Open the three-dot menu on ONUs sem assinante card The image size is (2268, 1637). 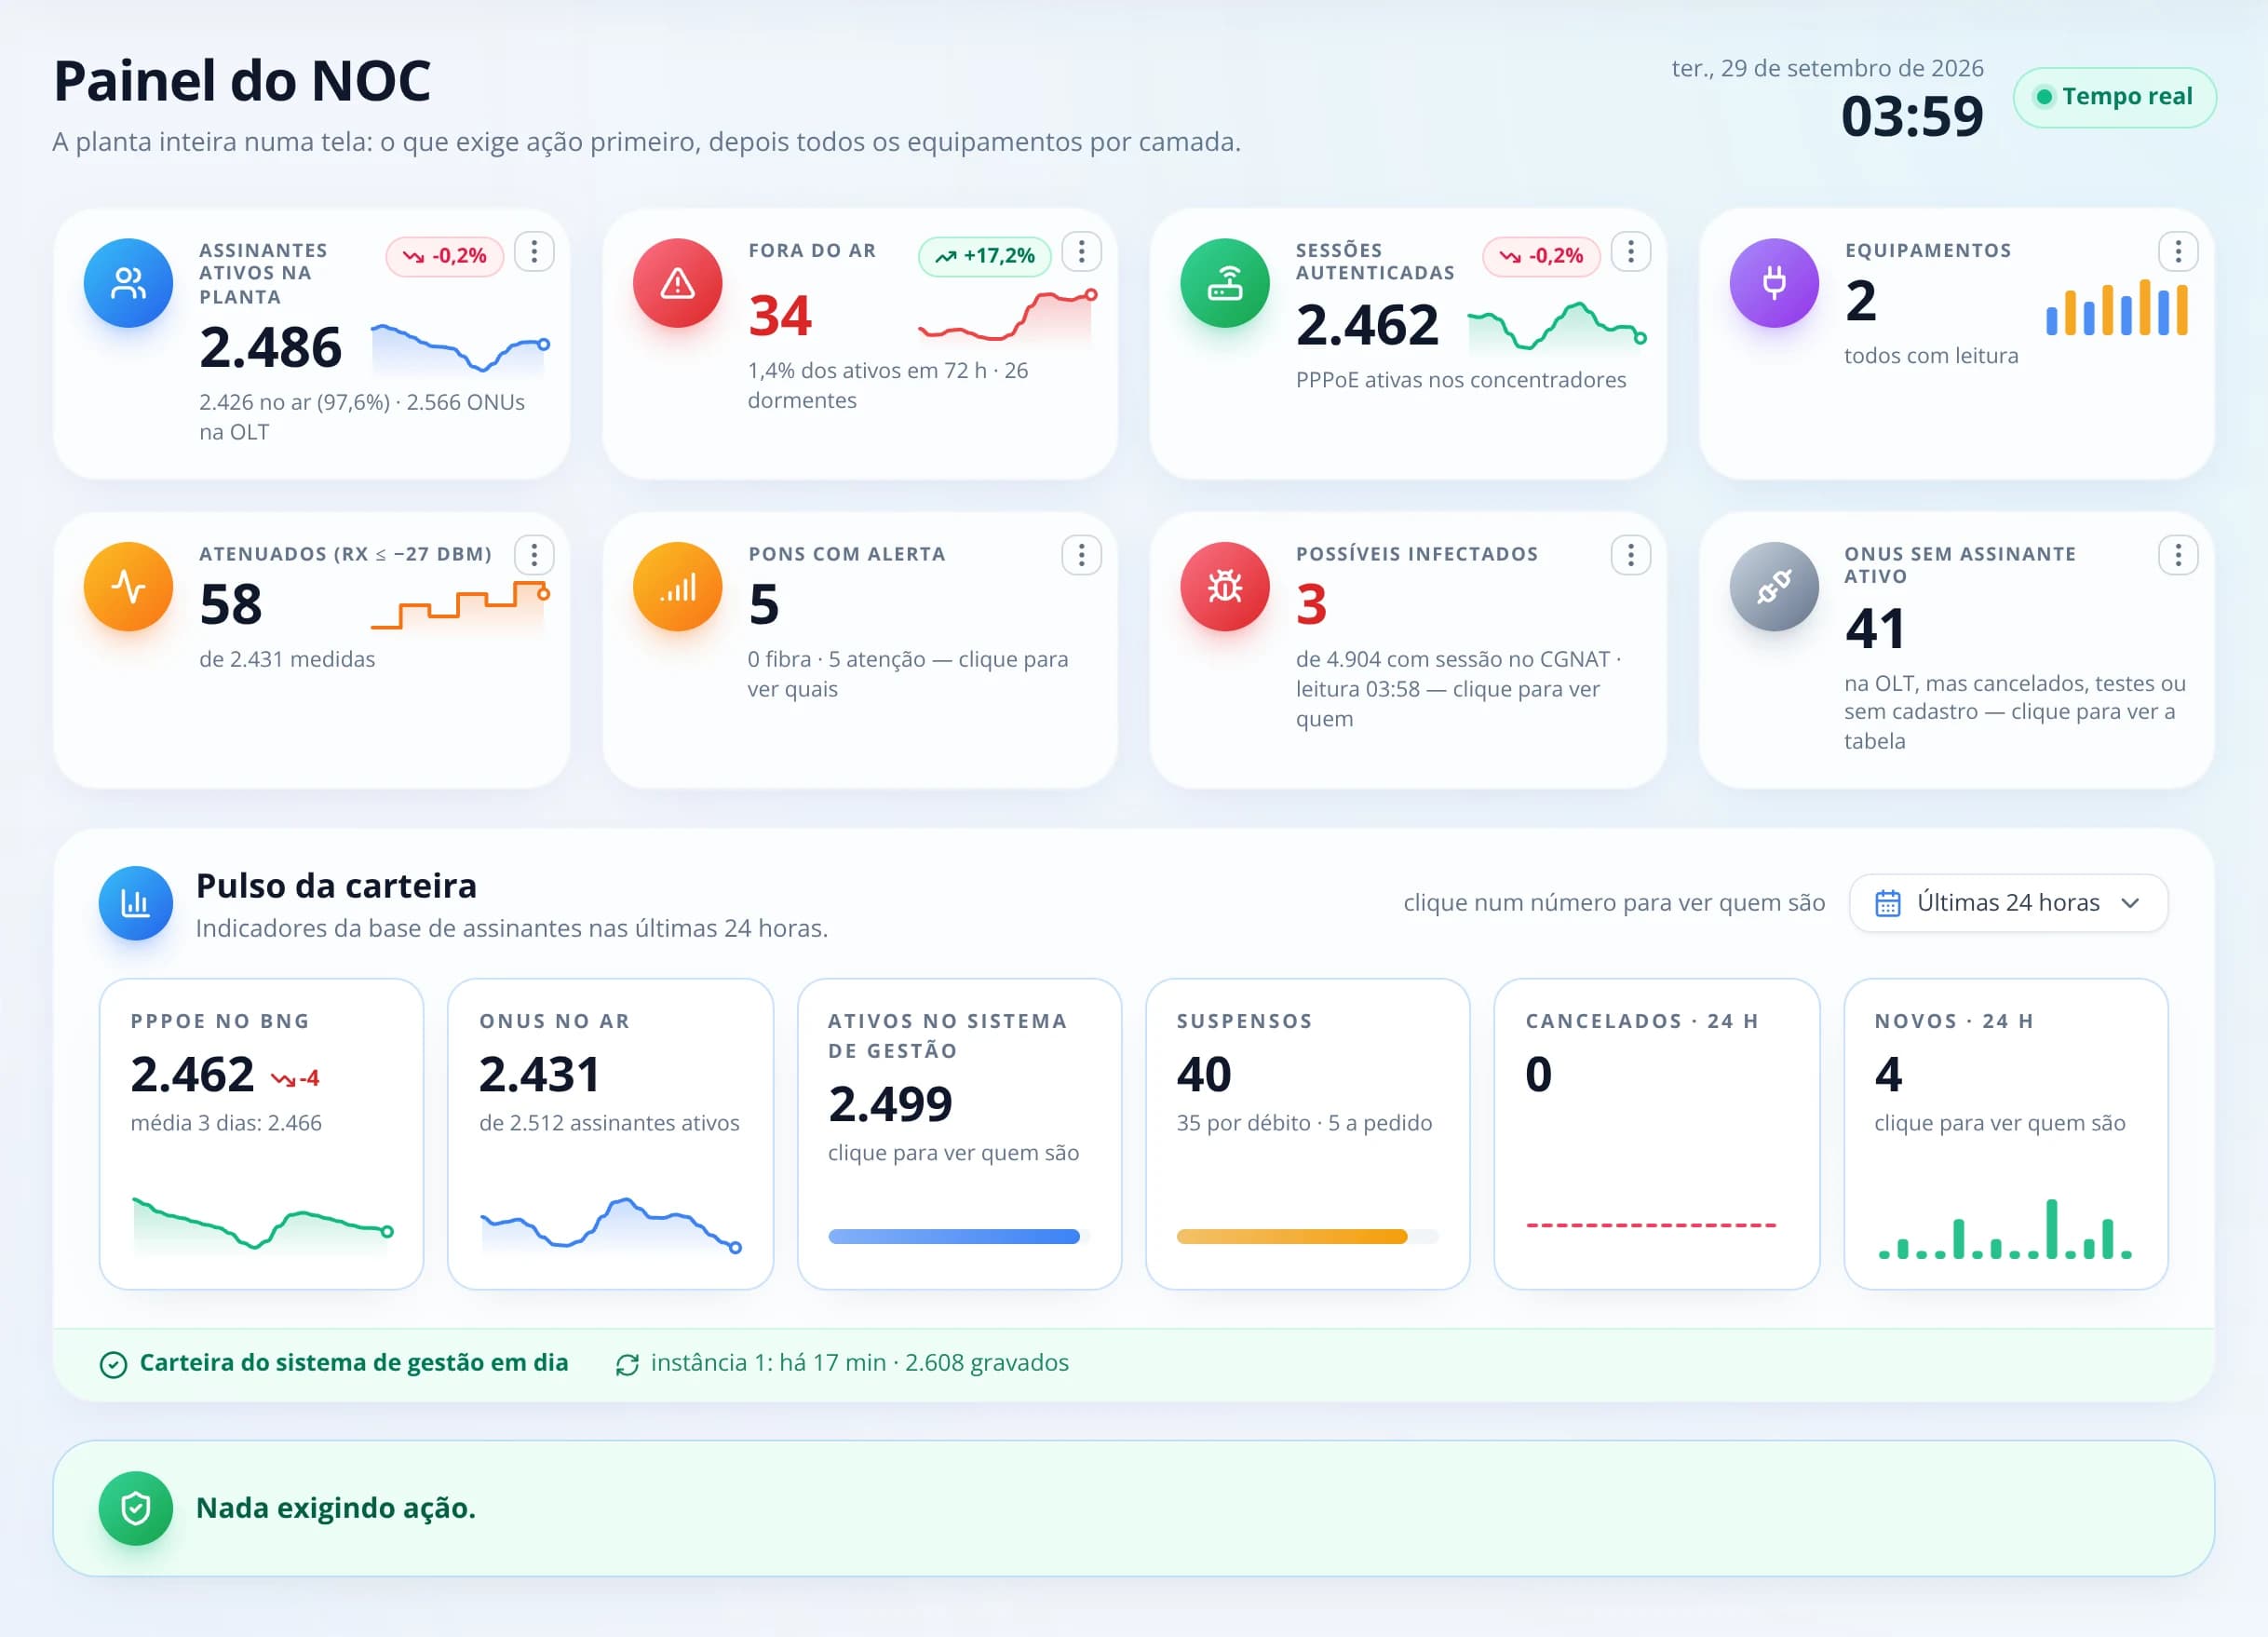click(2178, 555)
